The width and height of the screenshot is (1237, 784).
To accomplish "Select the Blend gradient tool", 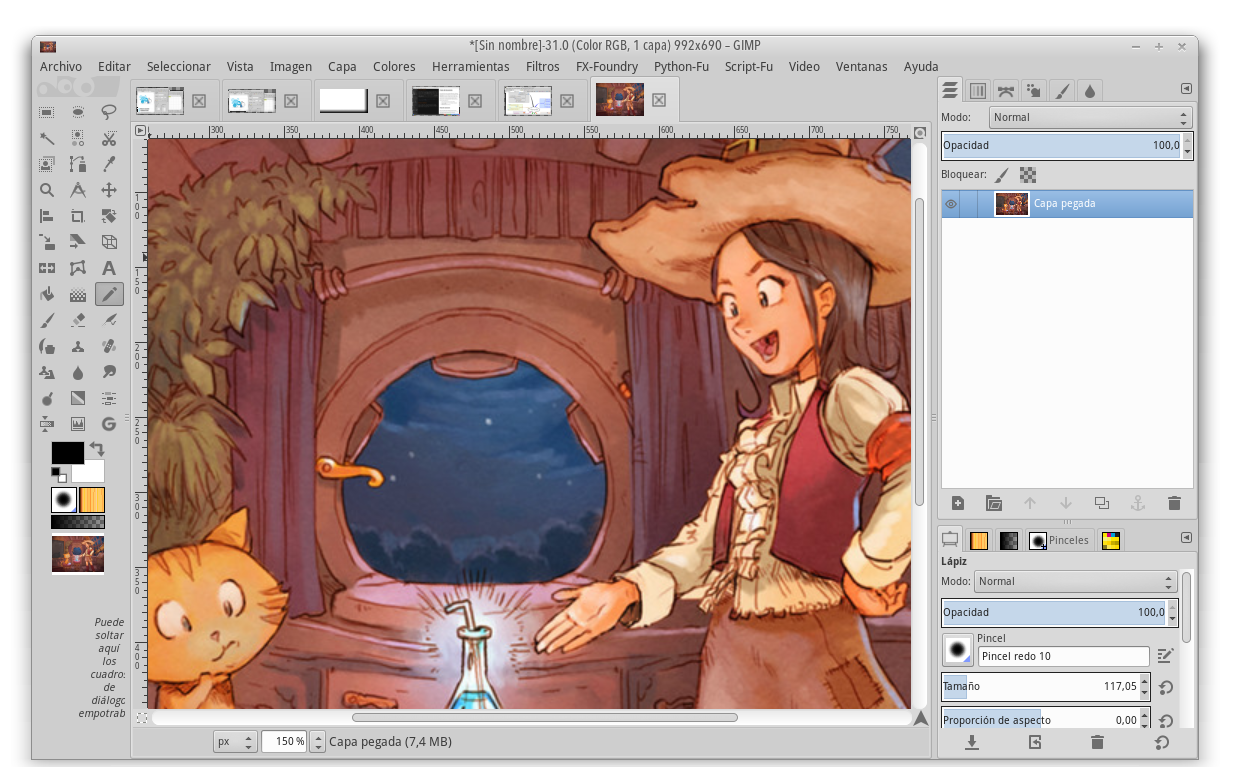I will pyautogui.click(x=78, y=294).
